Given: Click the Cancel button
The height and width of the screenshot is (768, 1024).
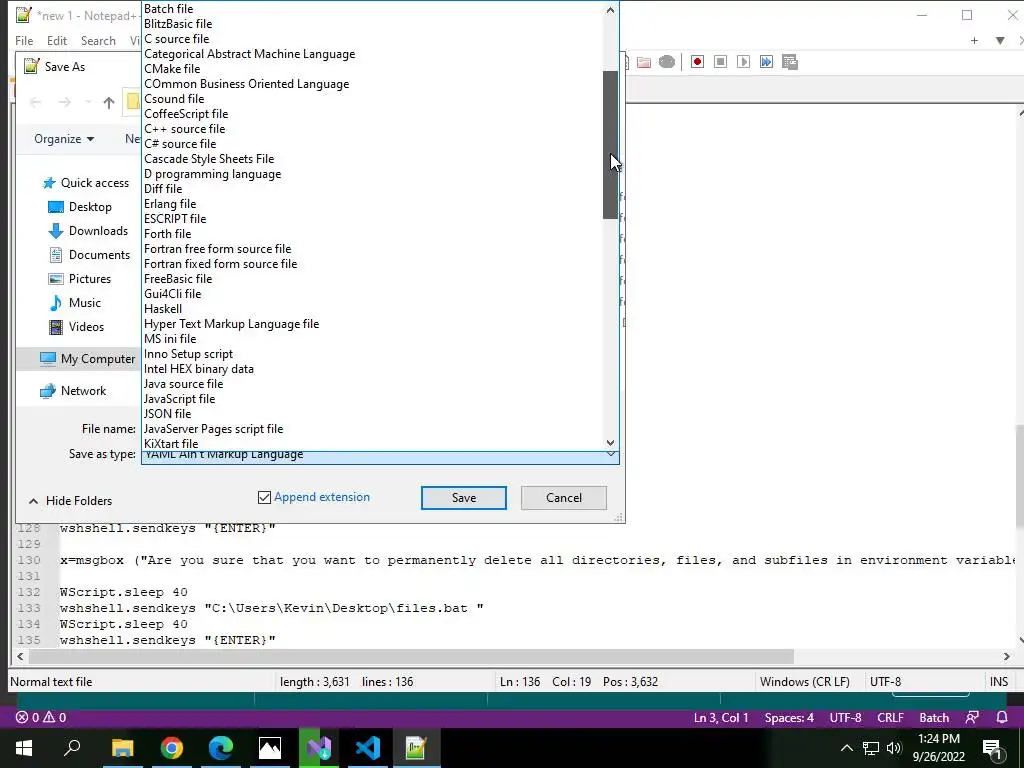Looking at the screenshot, I should (x=564, y=498).
